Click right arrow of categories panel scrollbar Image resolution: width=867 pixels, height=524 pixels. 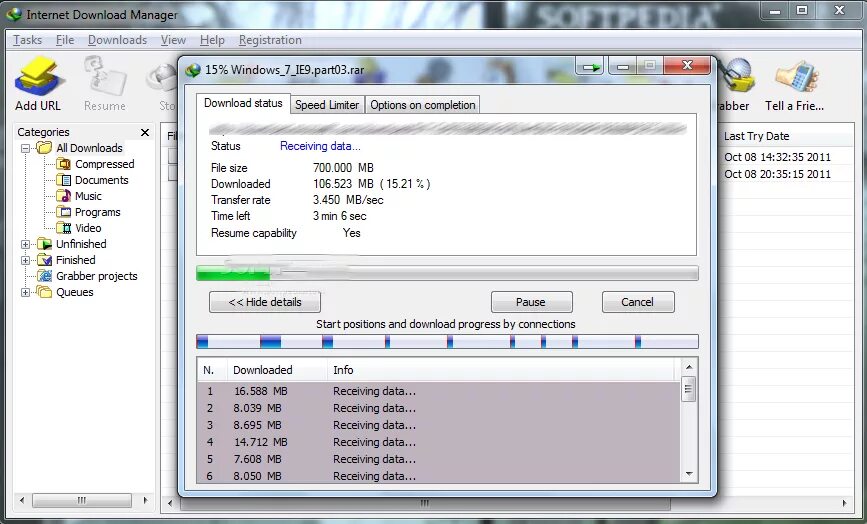pos(145,500)
